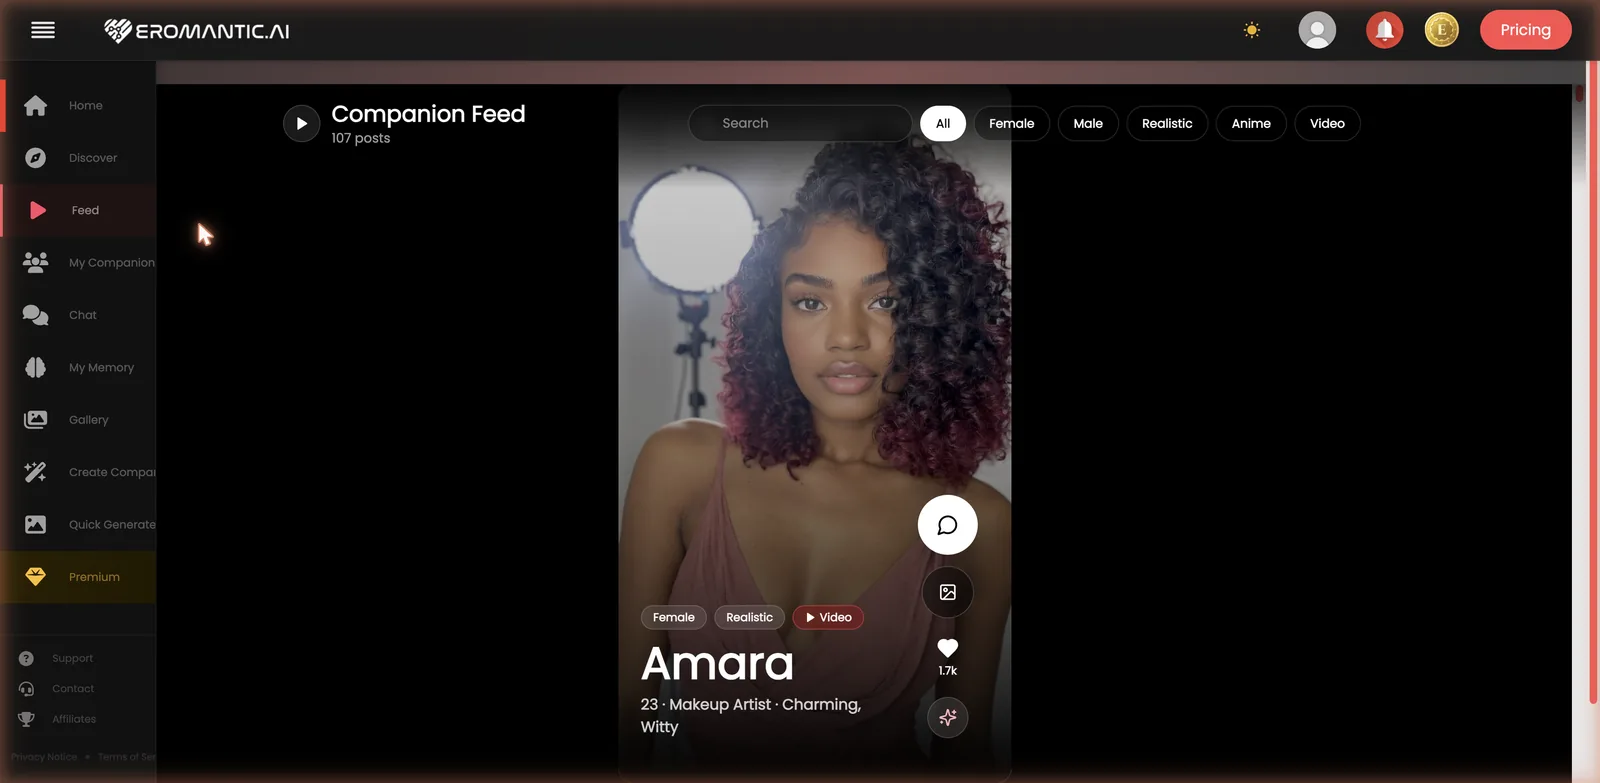
Task: Filter feed by Female
Action: (1011, 123)
